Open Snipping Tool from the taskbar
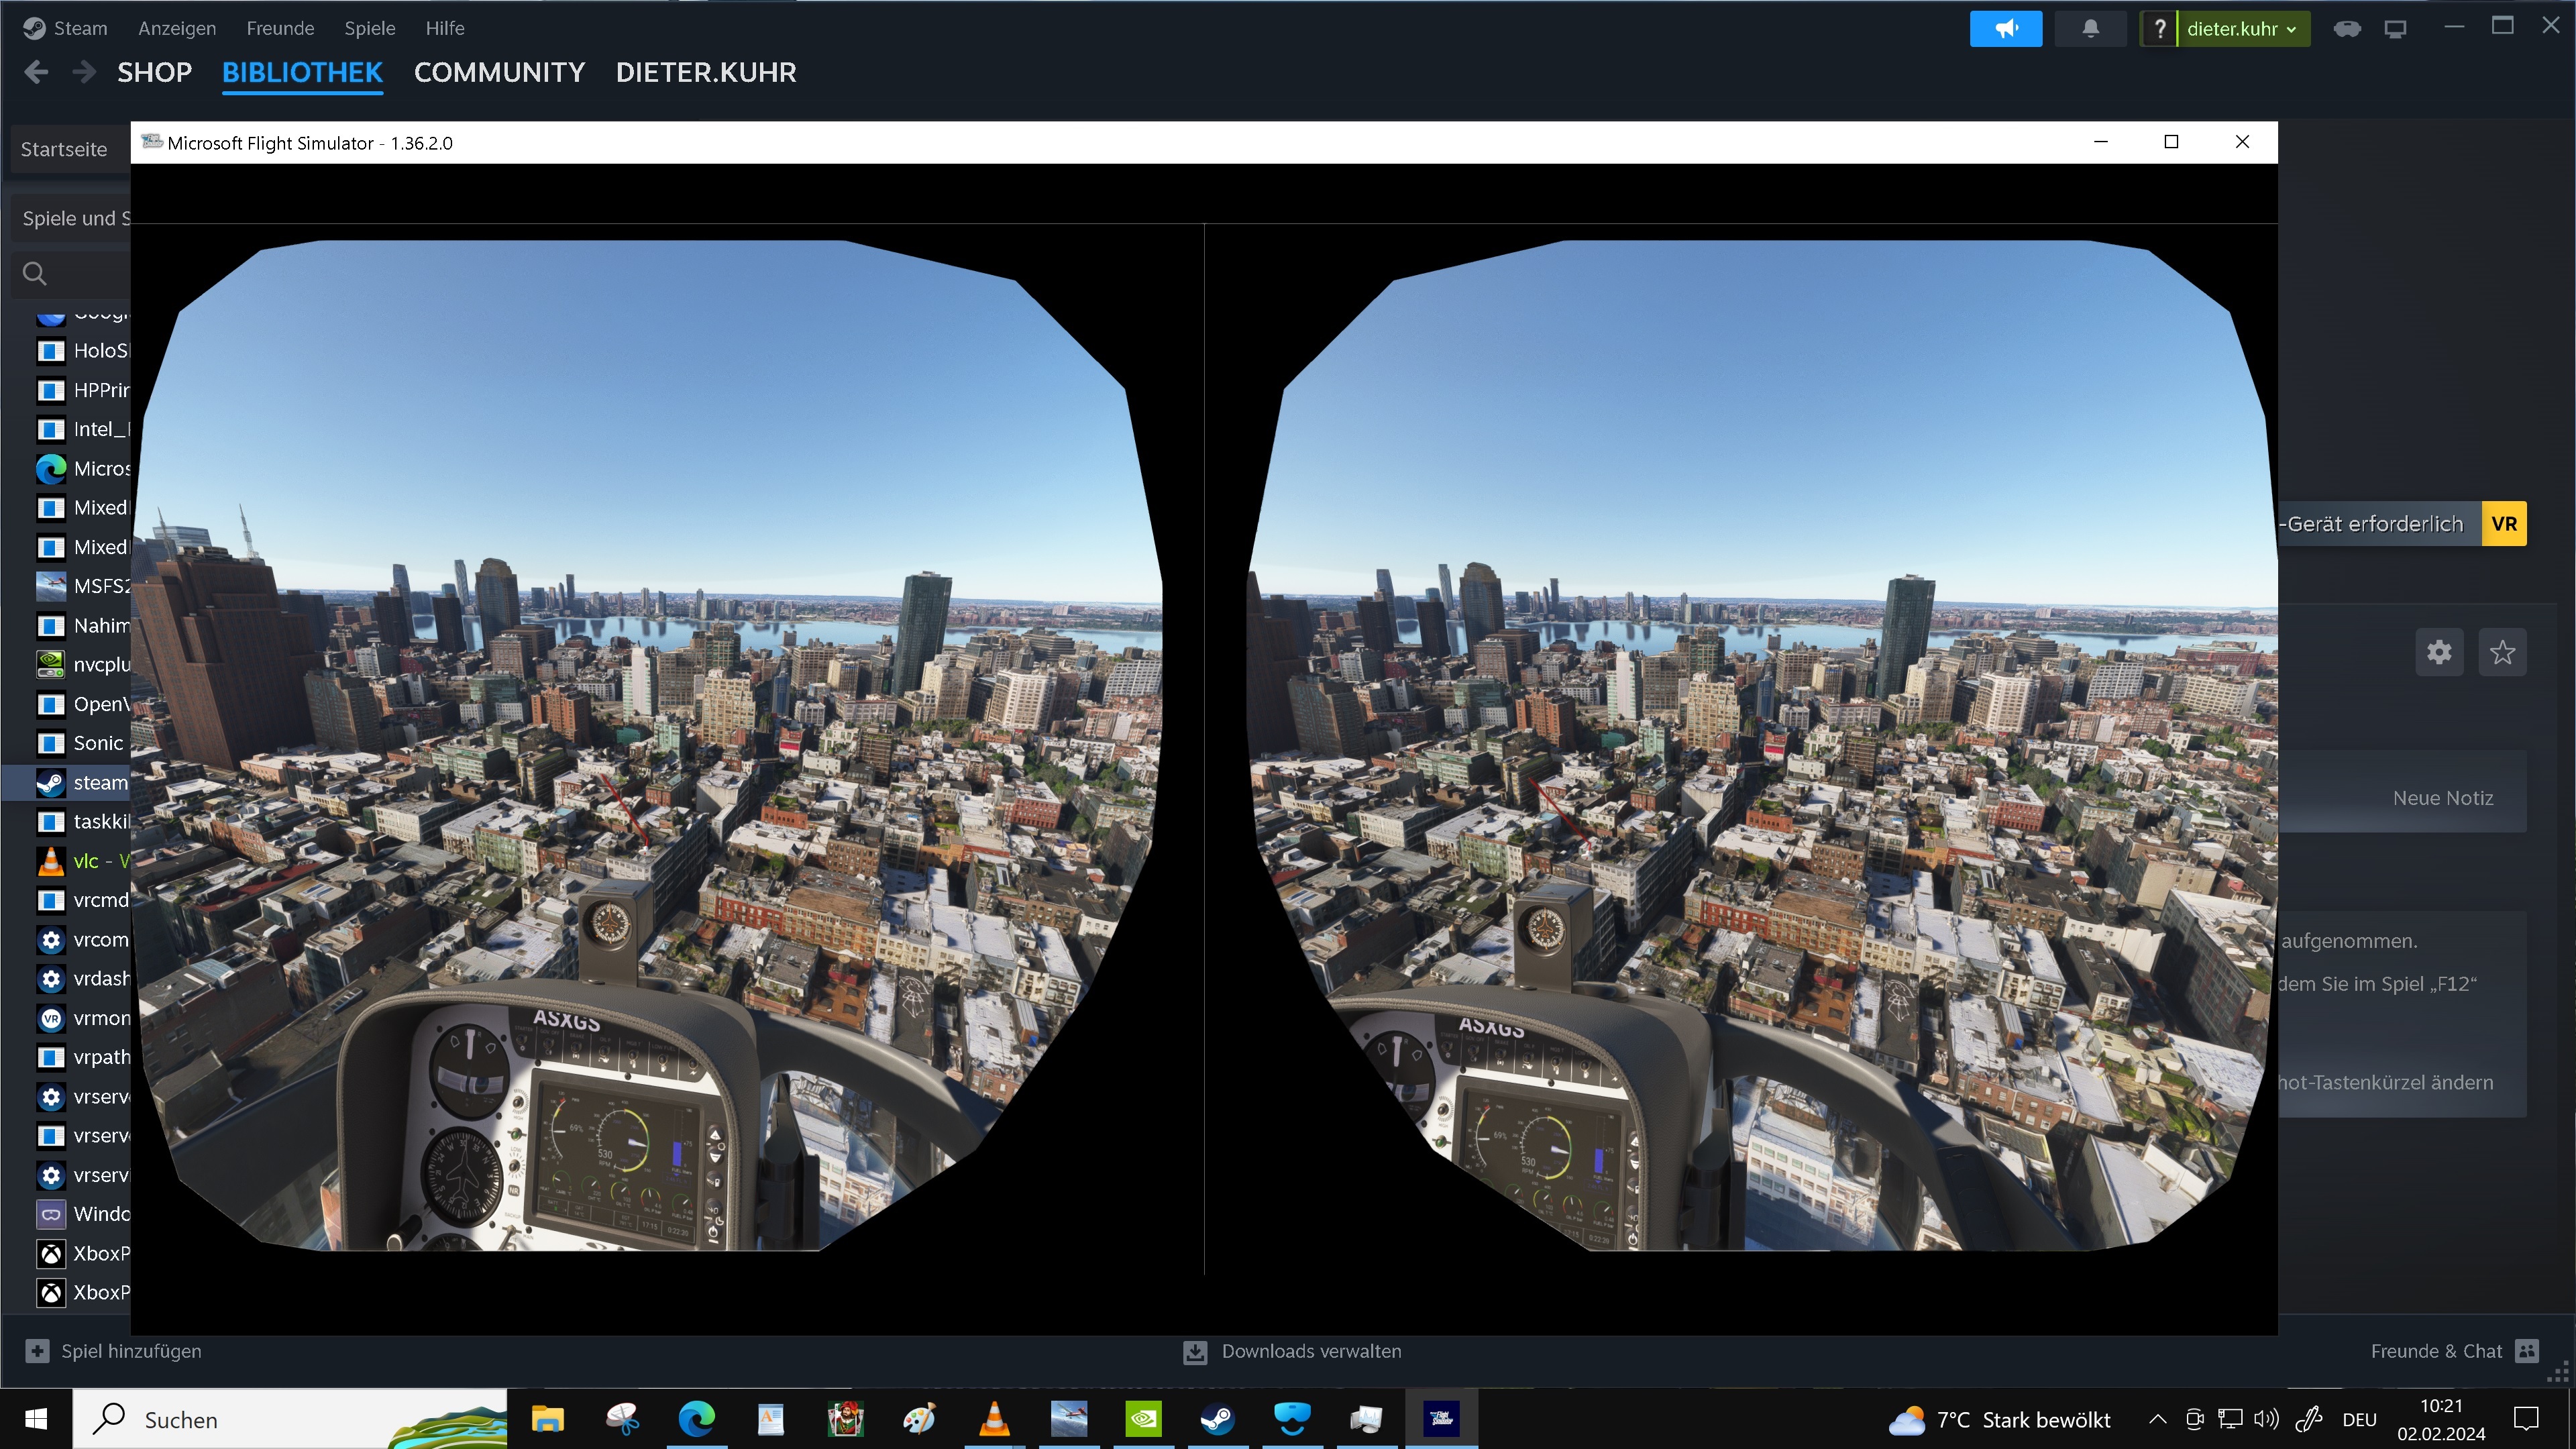This screenshot has width=2576, height=1449. pyautogui.click(x=622, y=1419)
